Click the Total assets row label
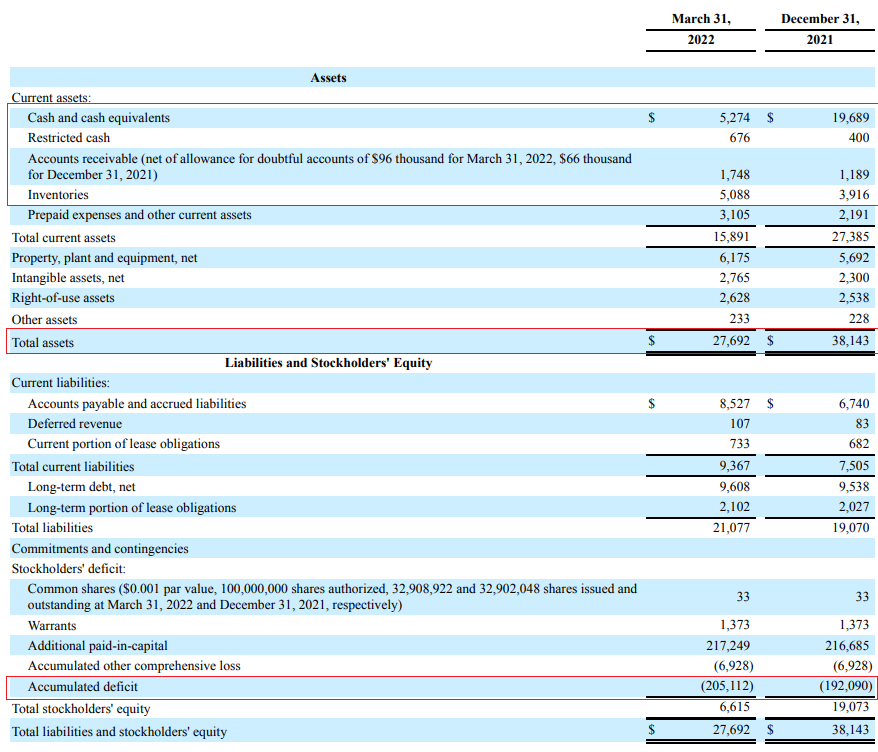This screenshot has height=752, width=878. (x=43, y=343)
